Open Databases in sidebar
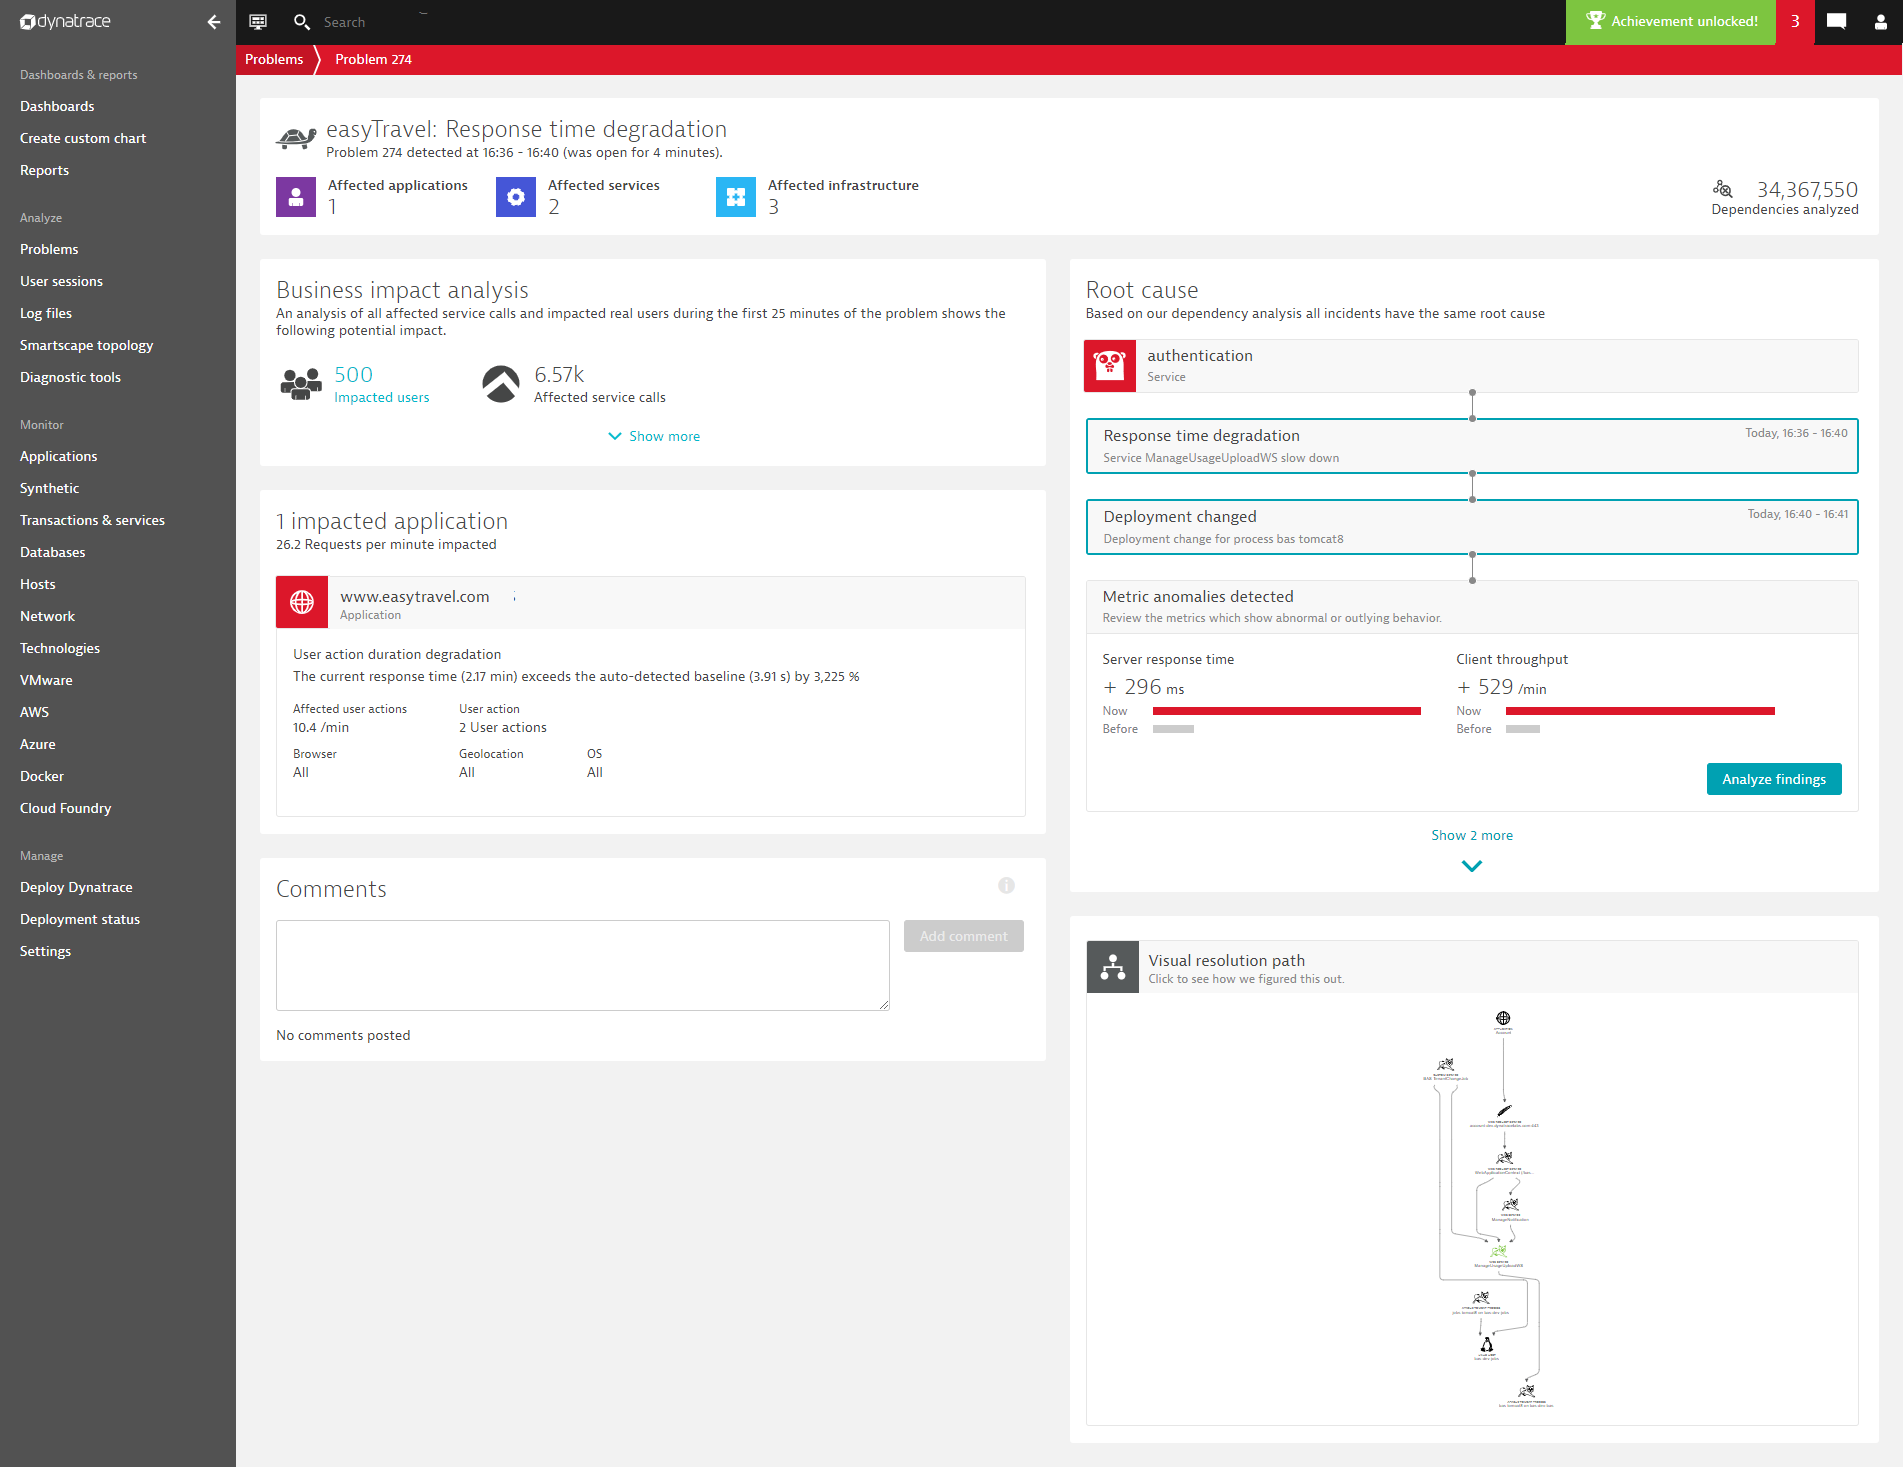1903x1467 pixels. coord(52,552)
